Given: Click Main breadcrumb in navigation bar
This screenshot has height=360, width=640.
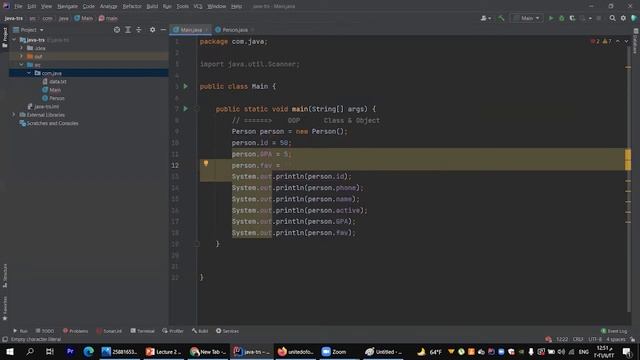Looking at the screenshot, I should [x=84, y=18].
